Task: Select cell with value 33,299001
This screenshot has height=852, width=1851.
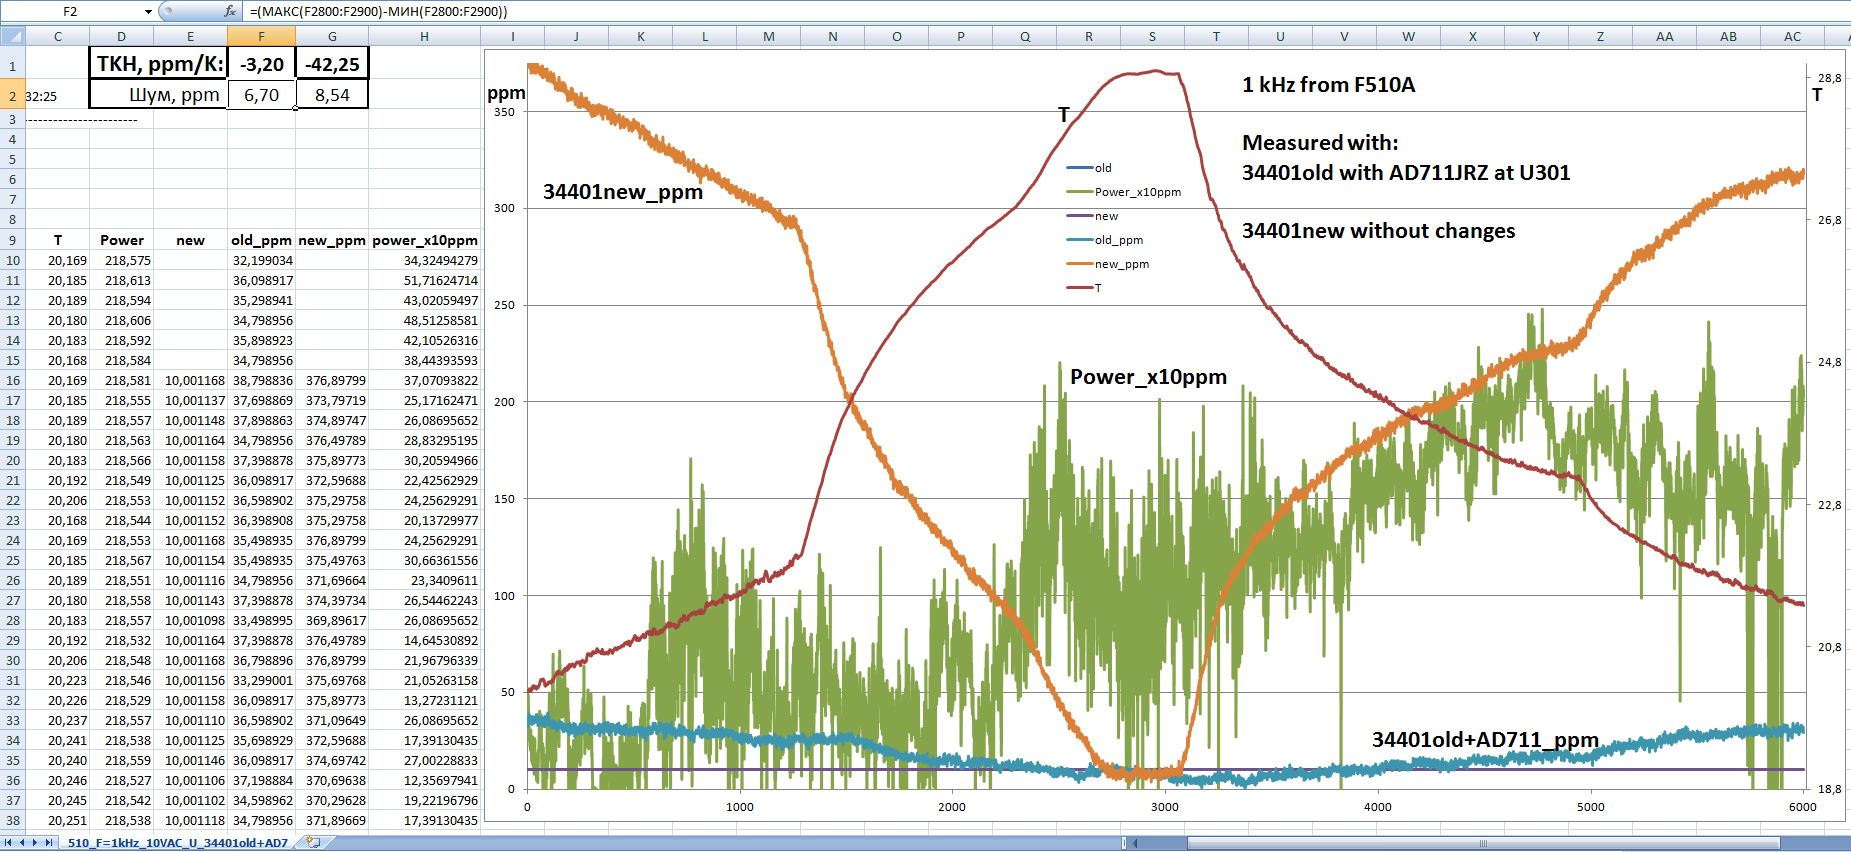Action: (x=261, y=680)
